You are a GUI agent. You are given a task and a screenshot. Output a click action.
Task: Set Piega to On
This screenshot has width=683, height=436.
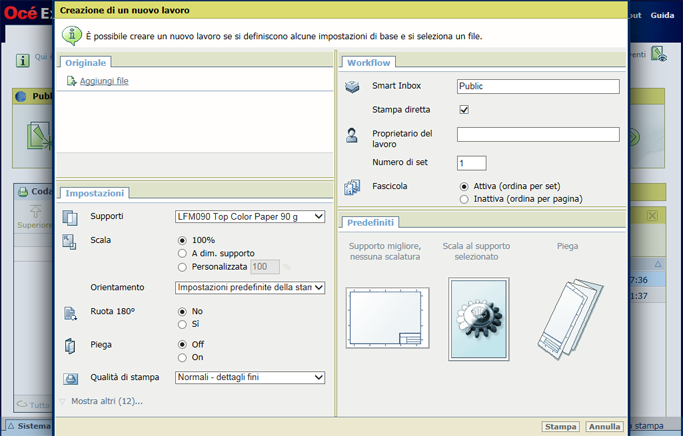tap(183, 358)
